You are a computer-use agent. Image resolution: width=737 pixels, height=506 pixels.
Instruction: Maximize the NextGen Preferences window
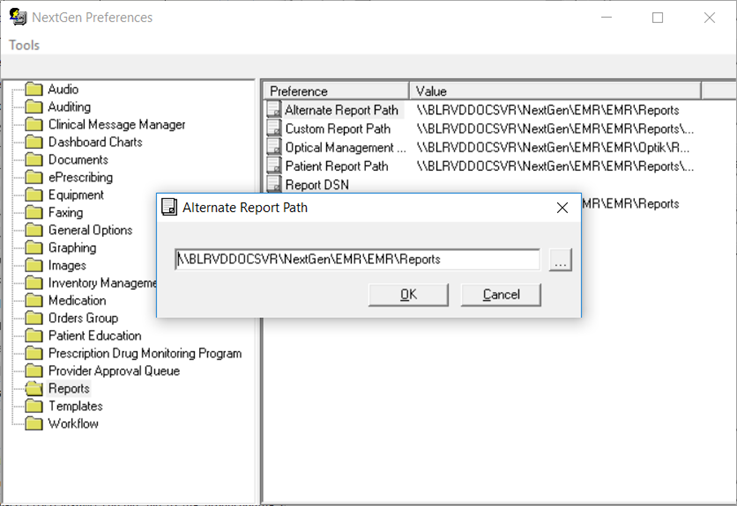point(658,18)
